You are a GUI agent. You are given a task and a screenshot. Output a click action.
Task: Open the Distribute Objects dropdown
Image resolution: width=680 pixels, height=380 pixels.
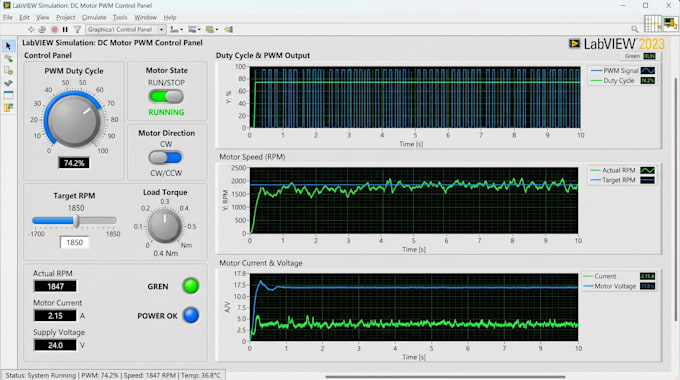coord(194,29)
